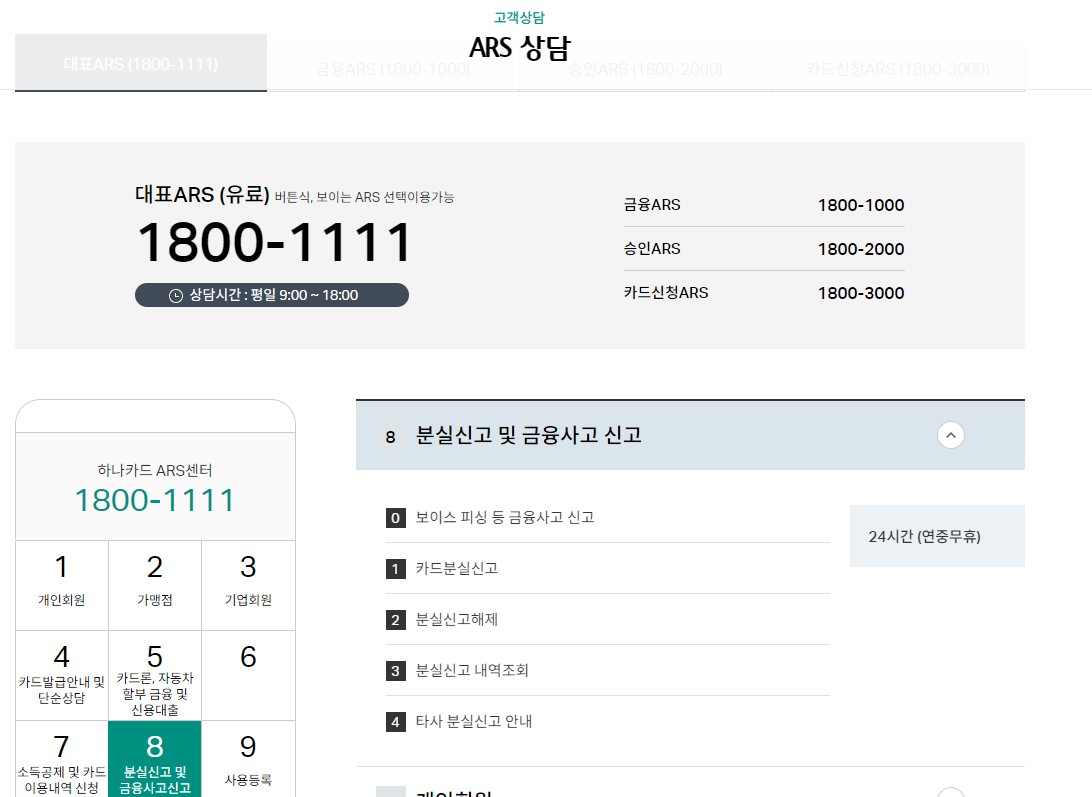Click the green 1800-1111 in phone mockup
1092x797 pixels.
155,500
